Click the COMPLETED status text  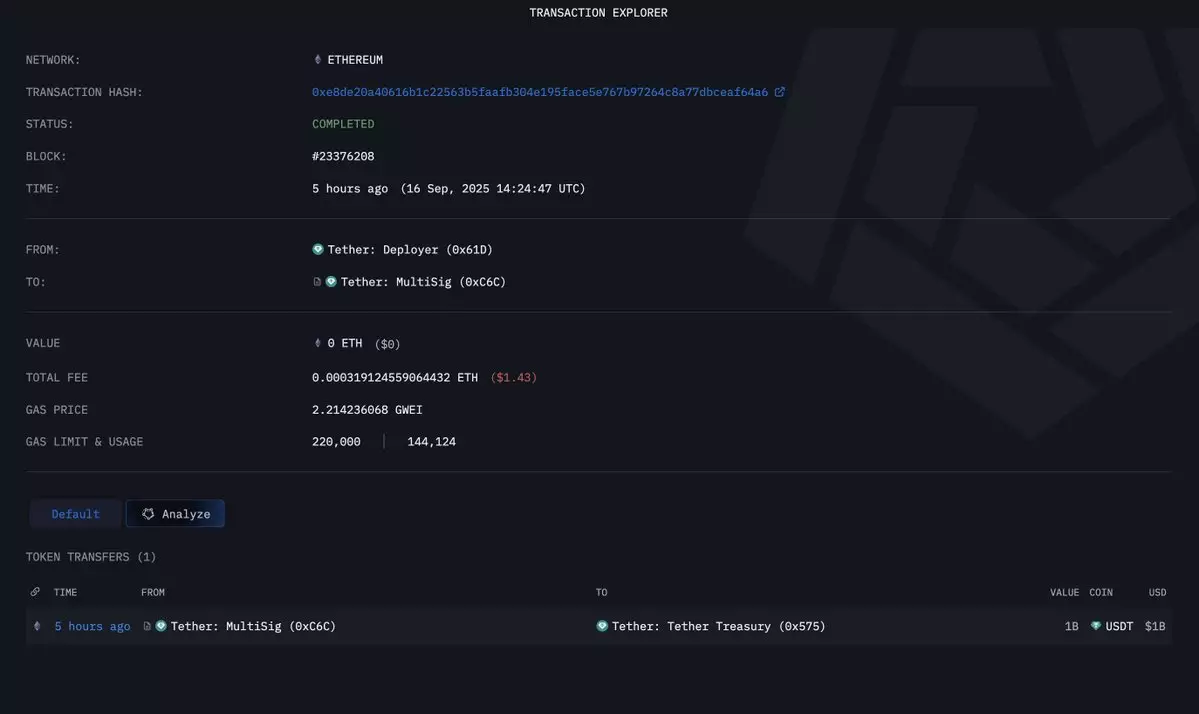pyautogui.click(x=343, y=124)
